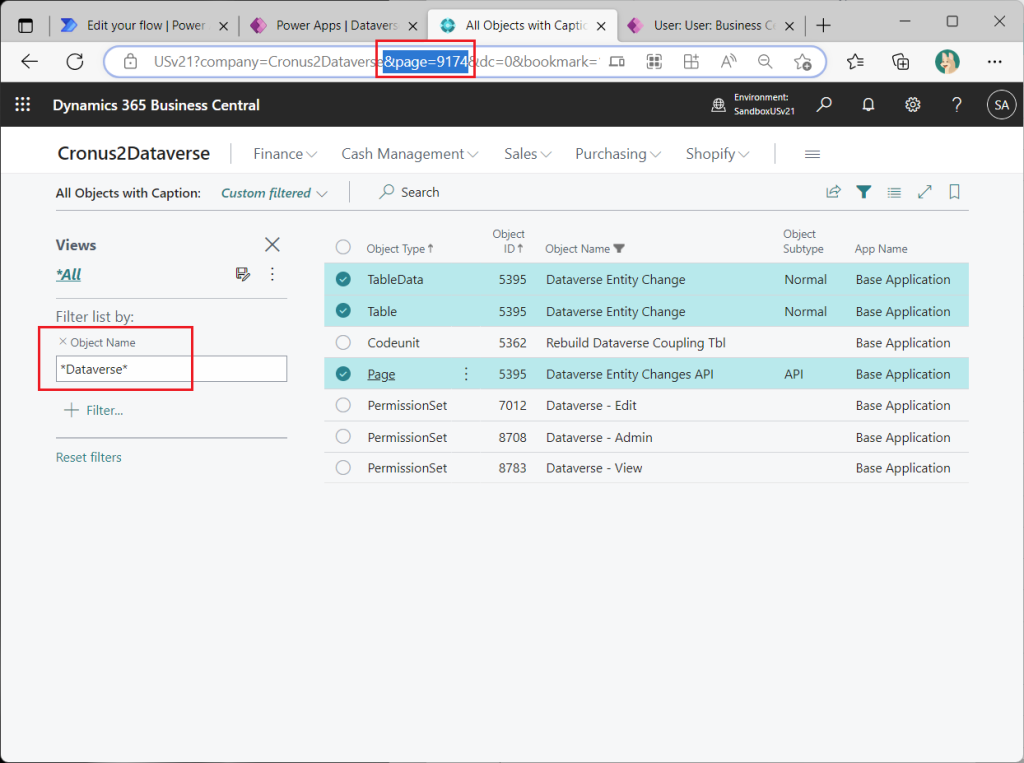
Task: Open more options for the All view
Action: [272, 274]
